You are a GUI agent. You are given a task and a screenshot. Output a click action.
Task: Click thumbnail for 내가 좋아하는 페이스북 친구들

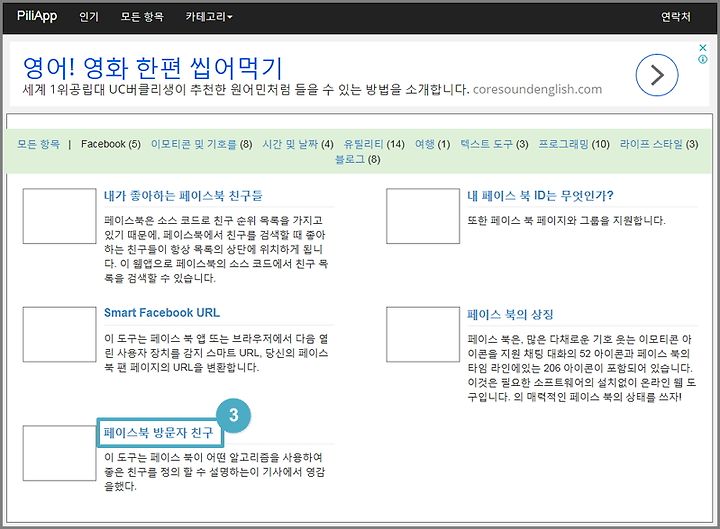coord(59,216)
